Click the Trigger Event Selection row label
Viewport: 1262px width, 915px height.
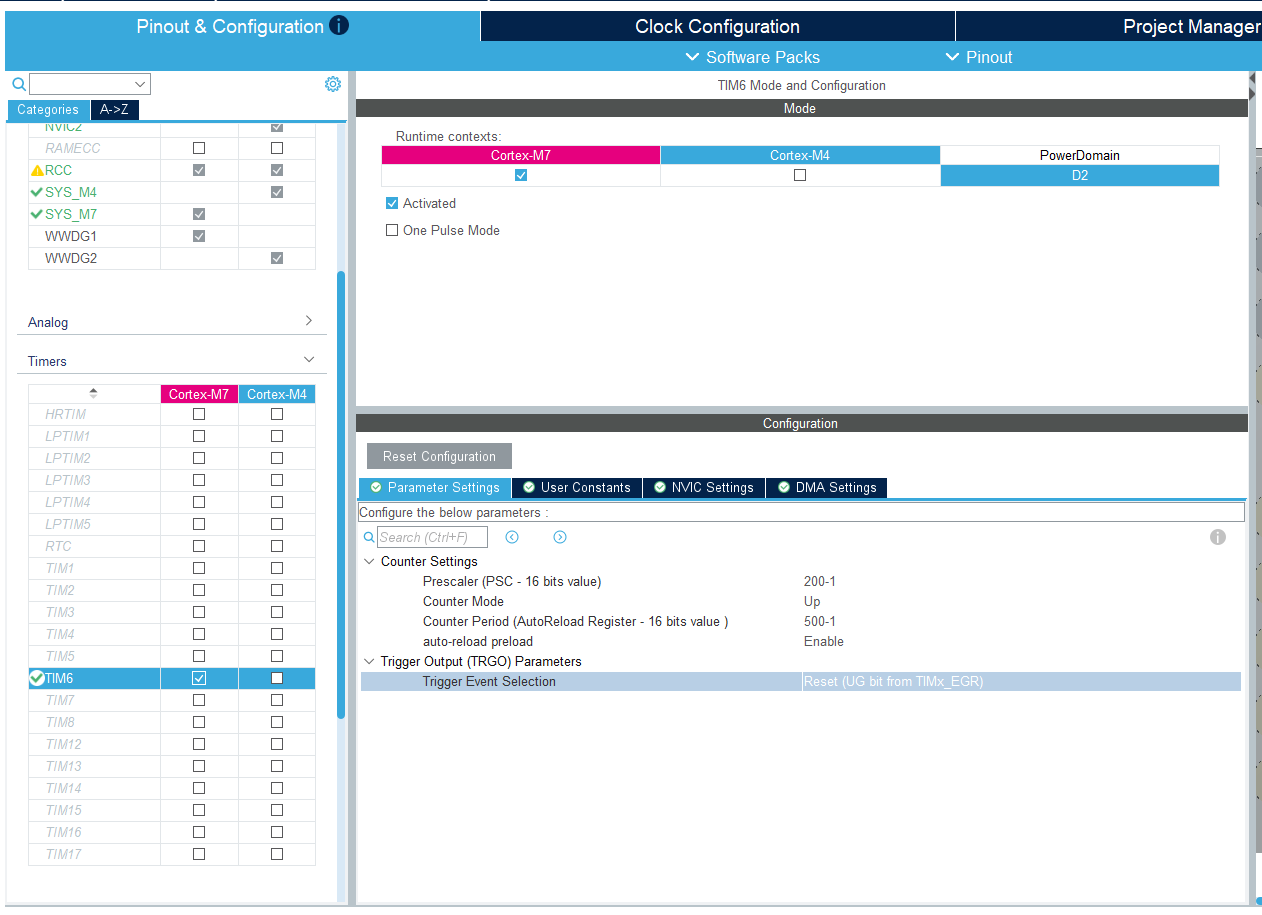tap(489, 681)
